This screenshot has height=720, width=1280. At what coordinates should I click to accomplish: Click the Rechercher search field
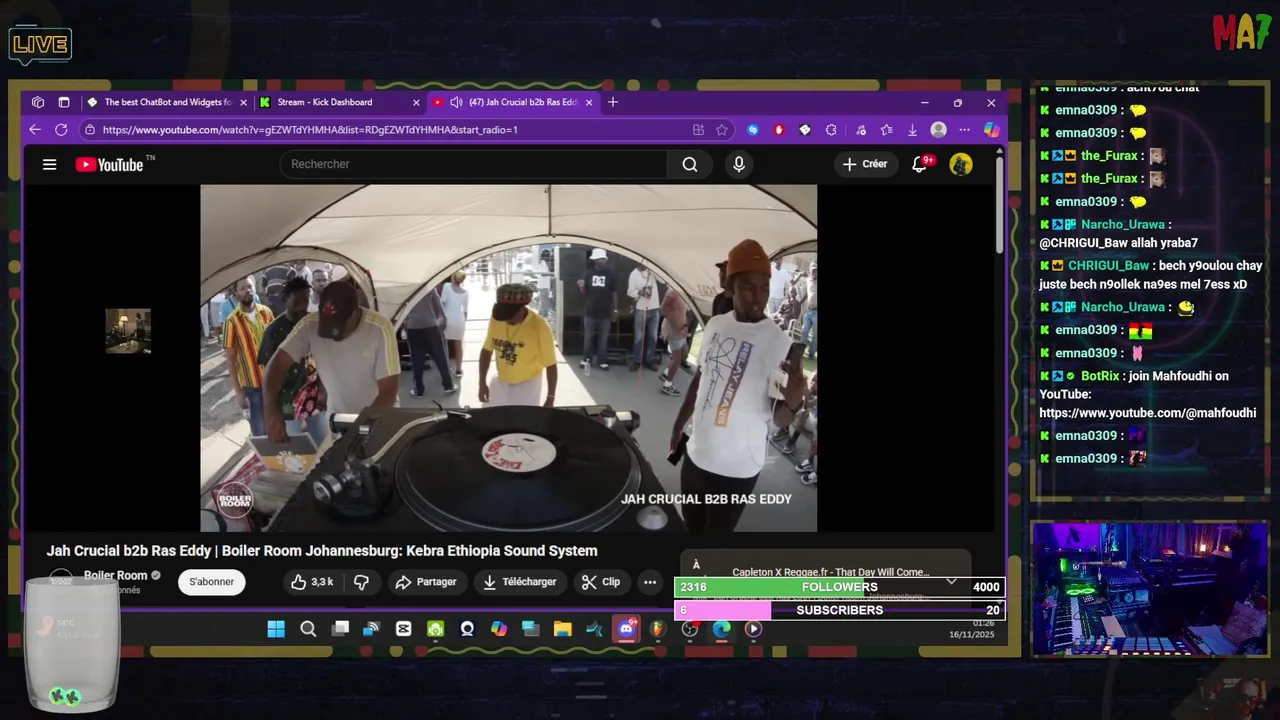(x=473, y=164)
